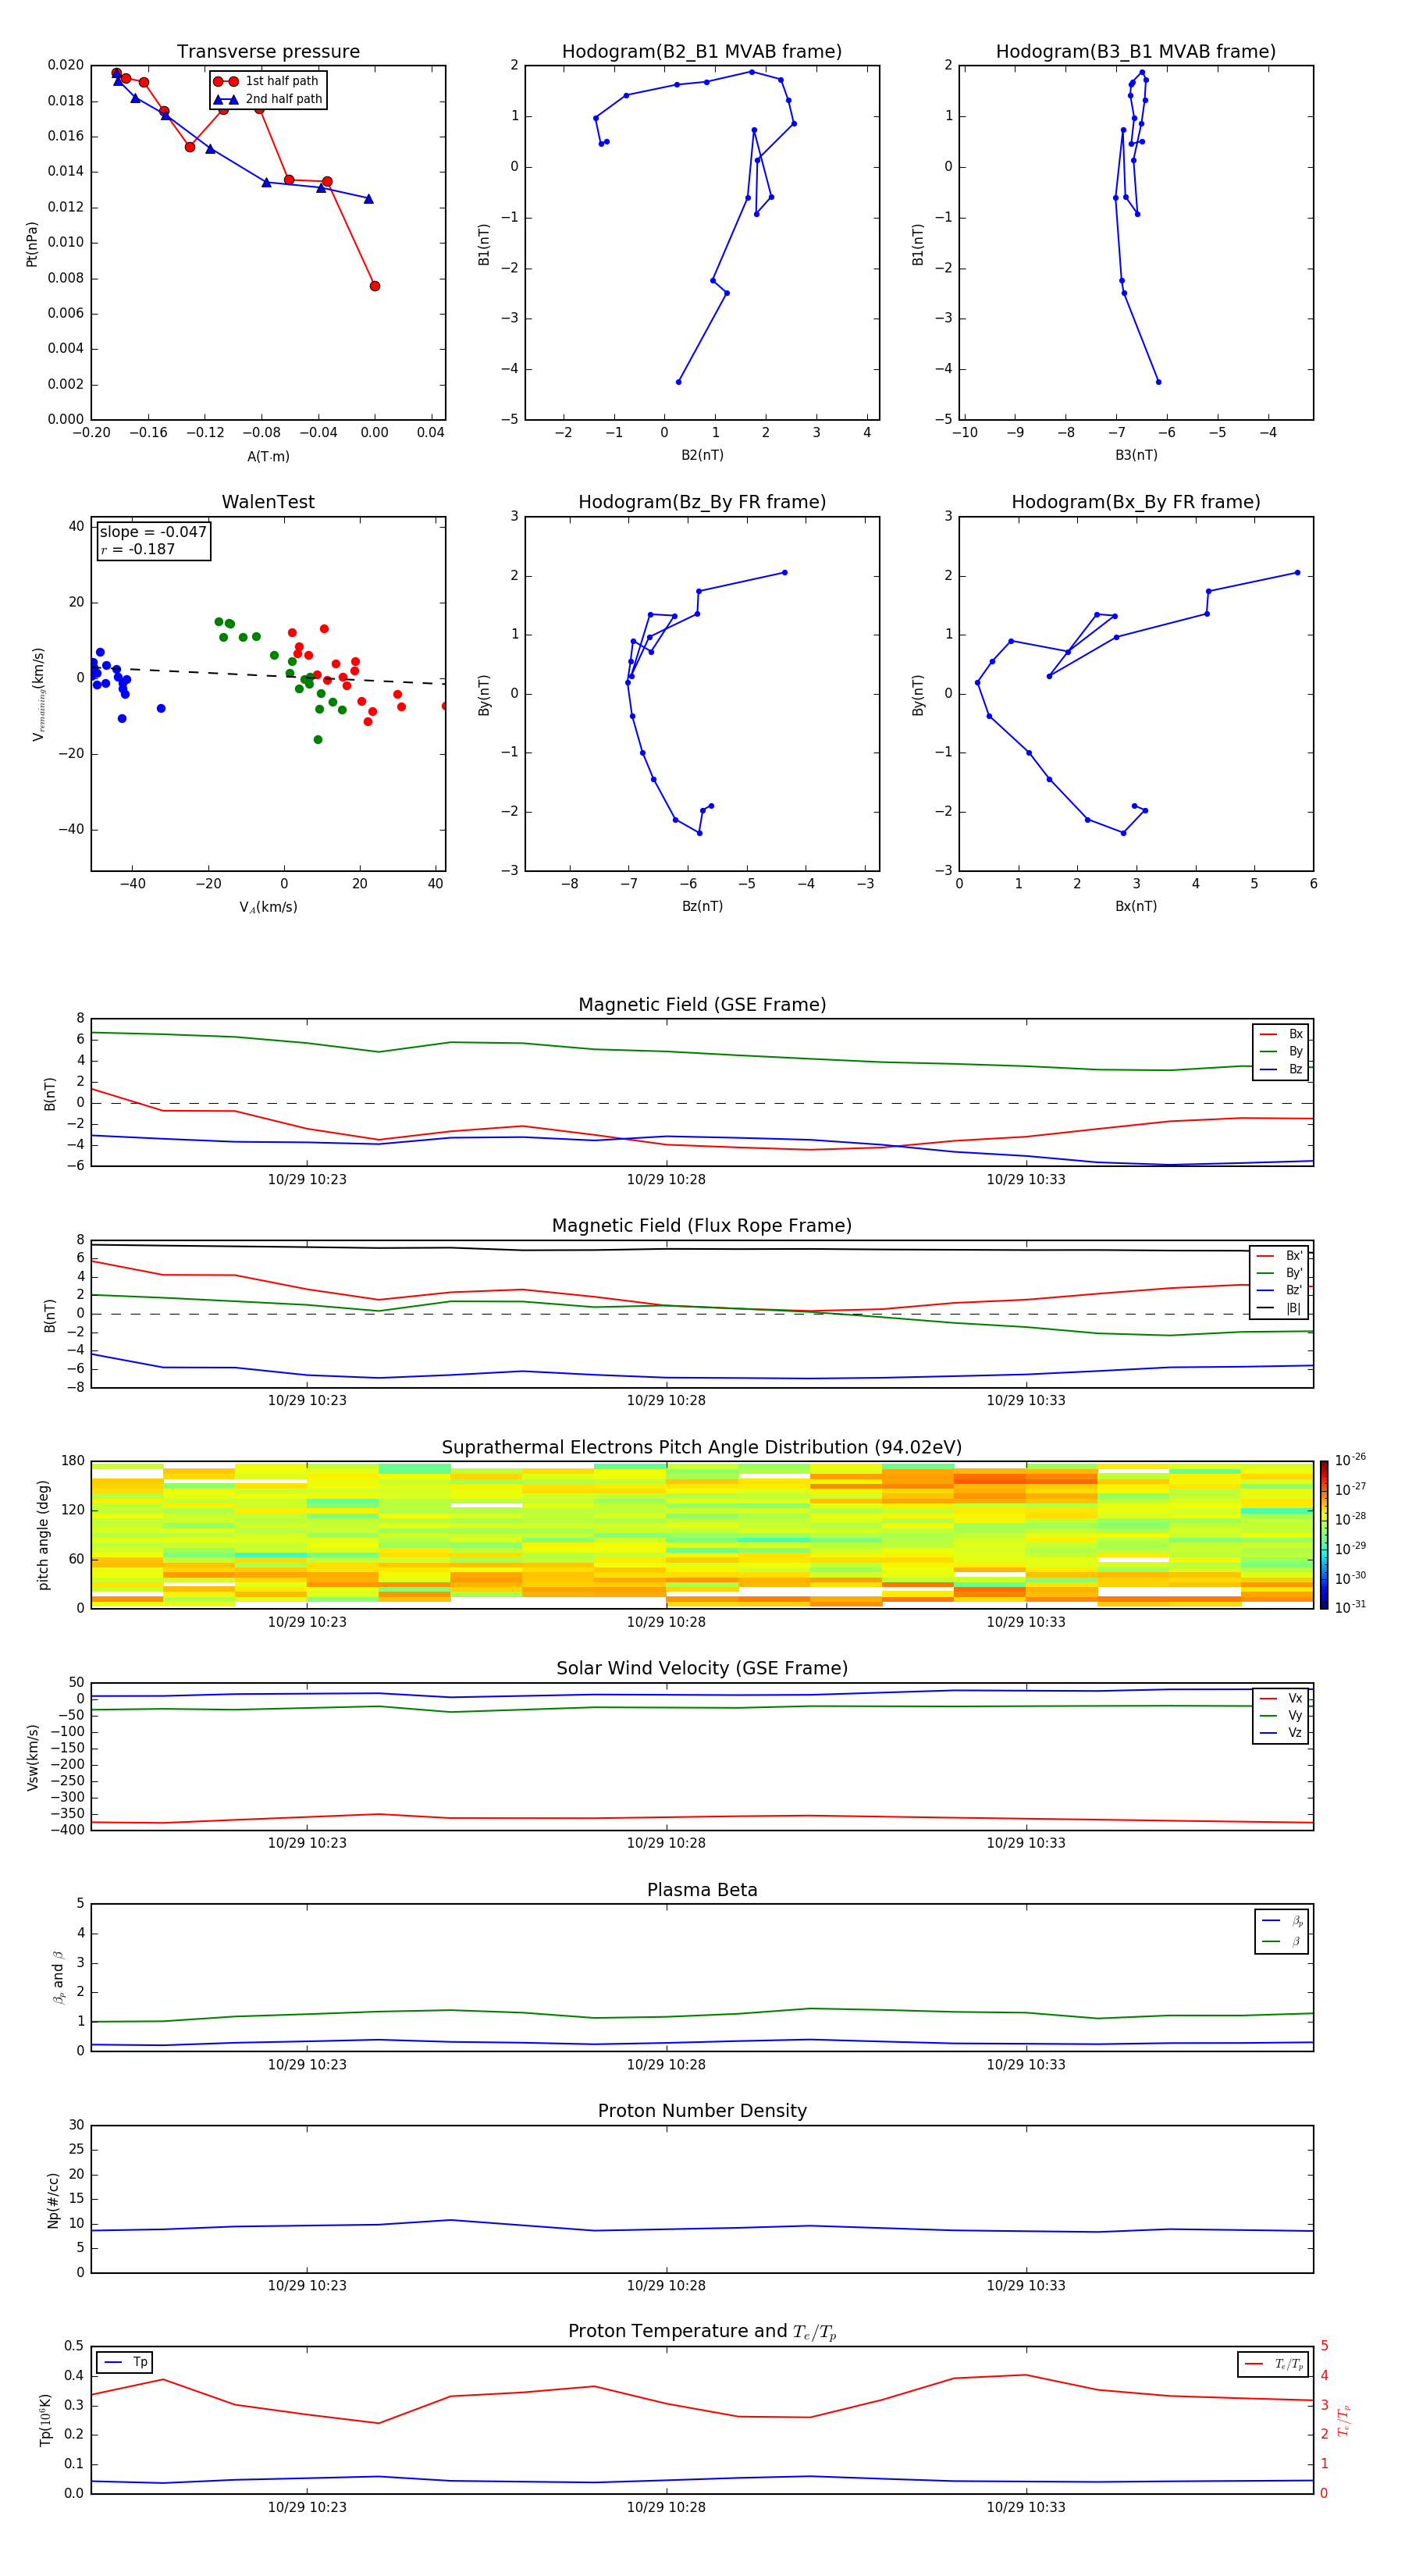Click '10/29 10:23' tick under Plasma Beta plot
1405x2576 pixels.
[x=307, y=2064]
